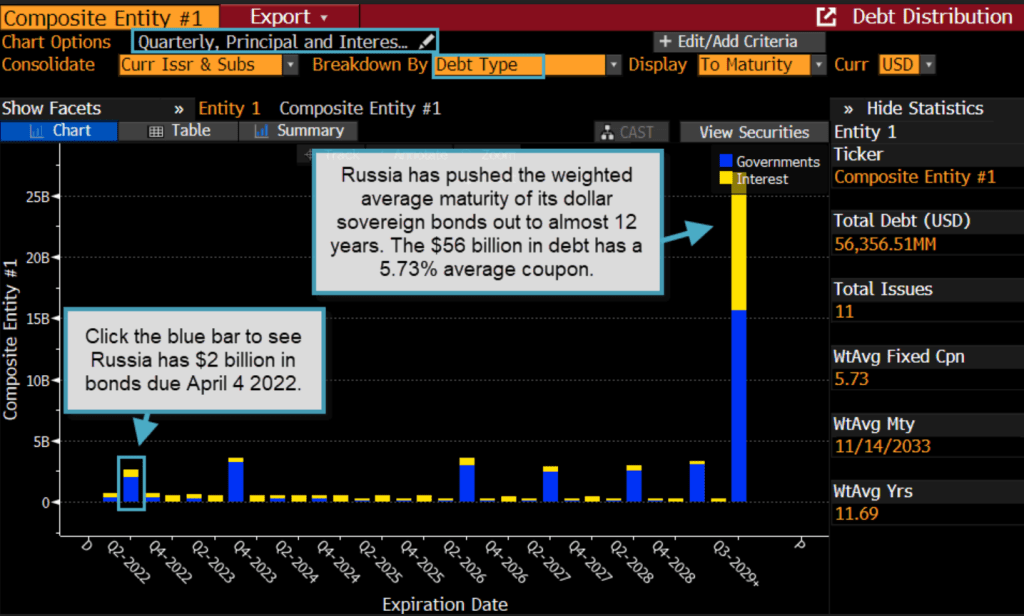1024x616 pixels.
Task: Expand the Show Facets panel
Action: (179, 108)
